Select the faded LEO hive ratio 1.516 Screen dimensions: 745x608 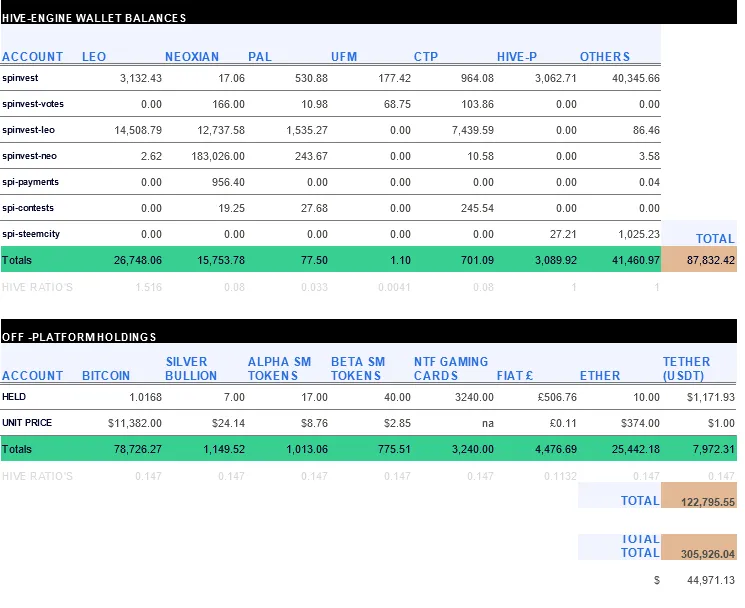point(148,287)
